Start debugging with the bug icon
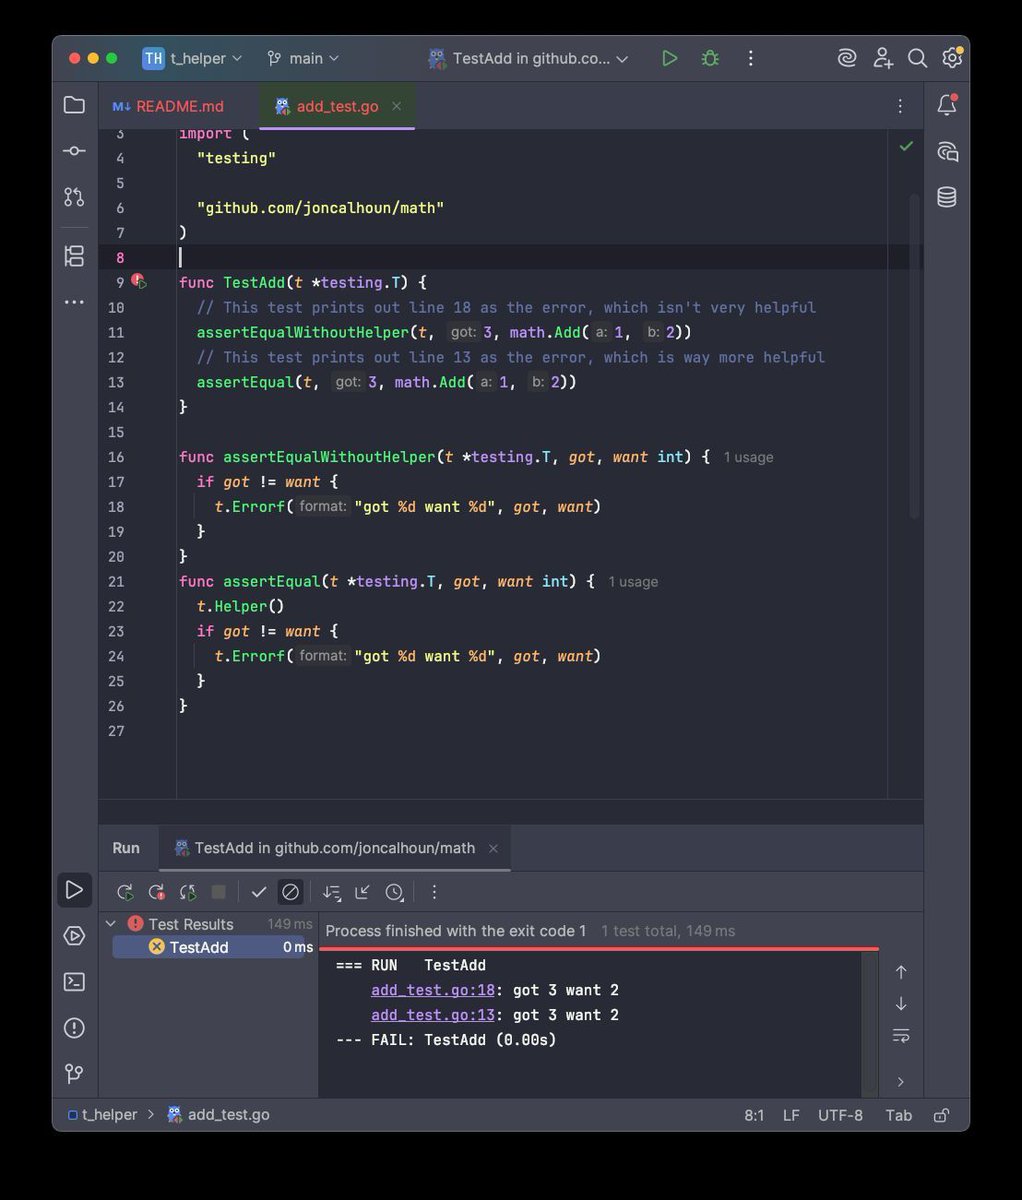 click(x=710, y=58)
